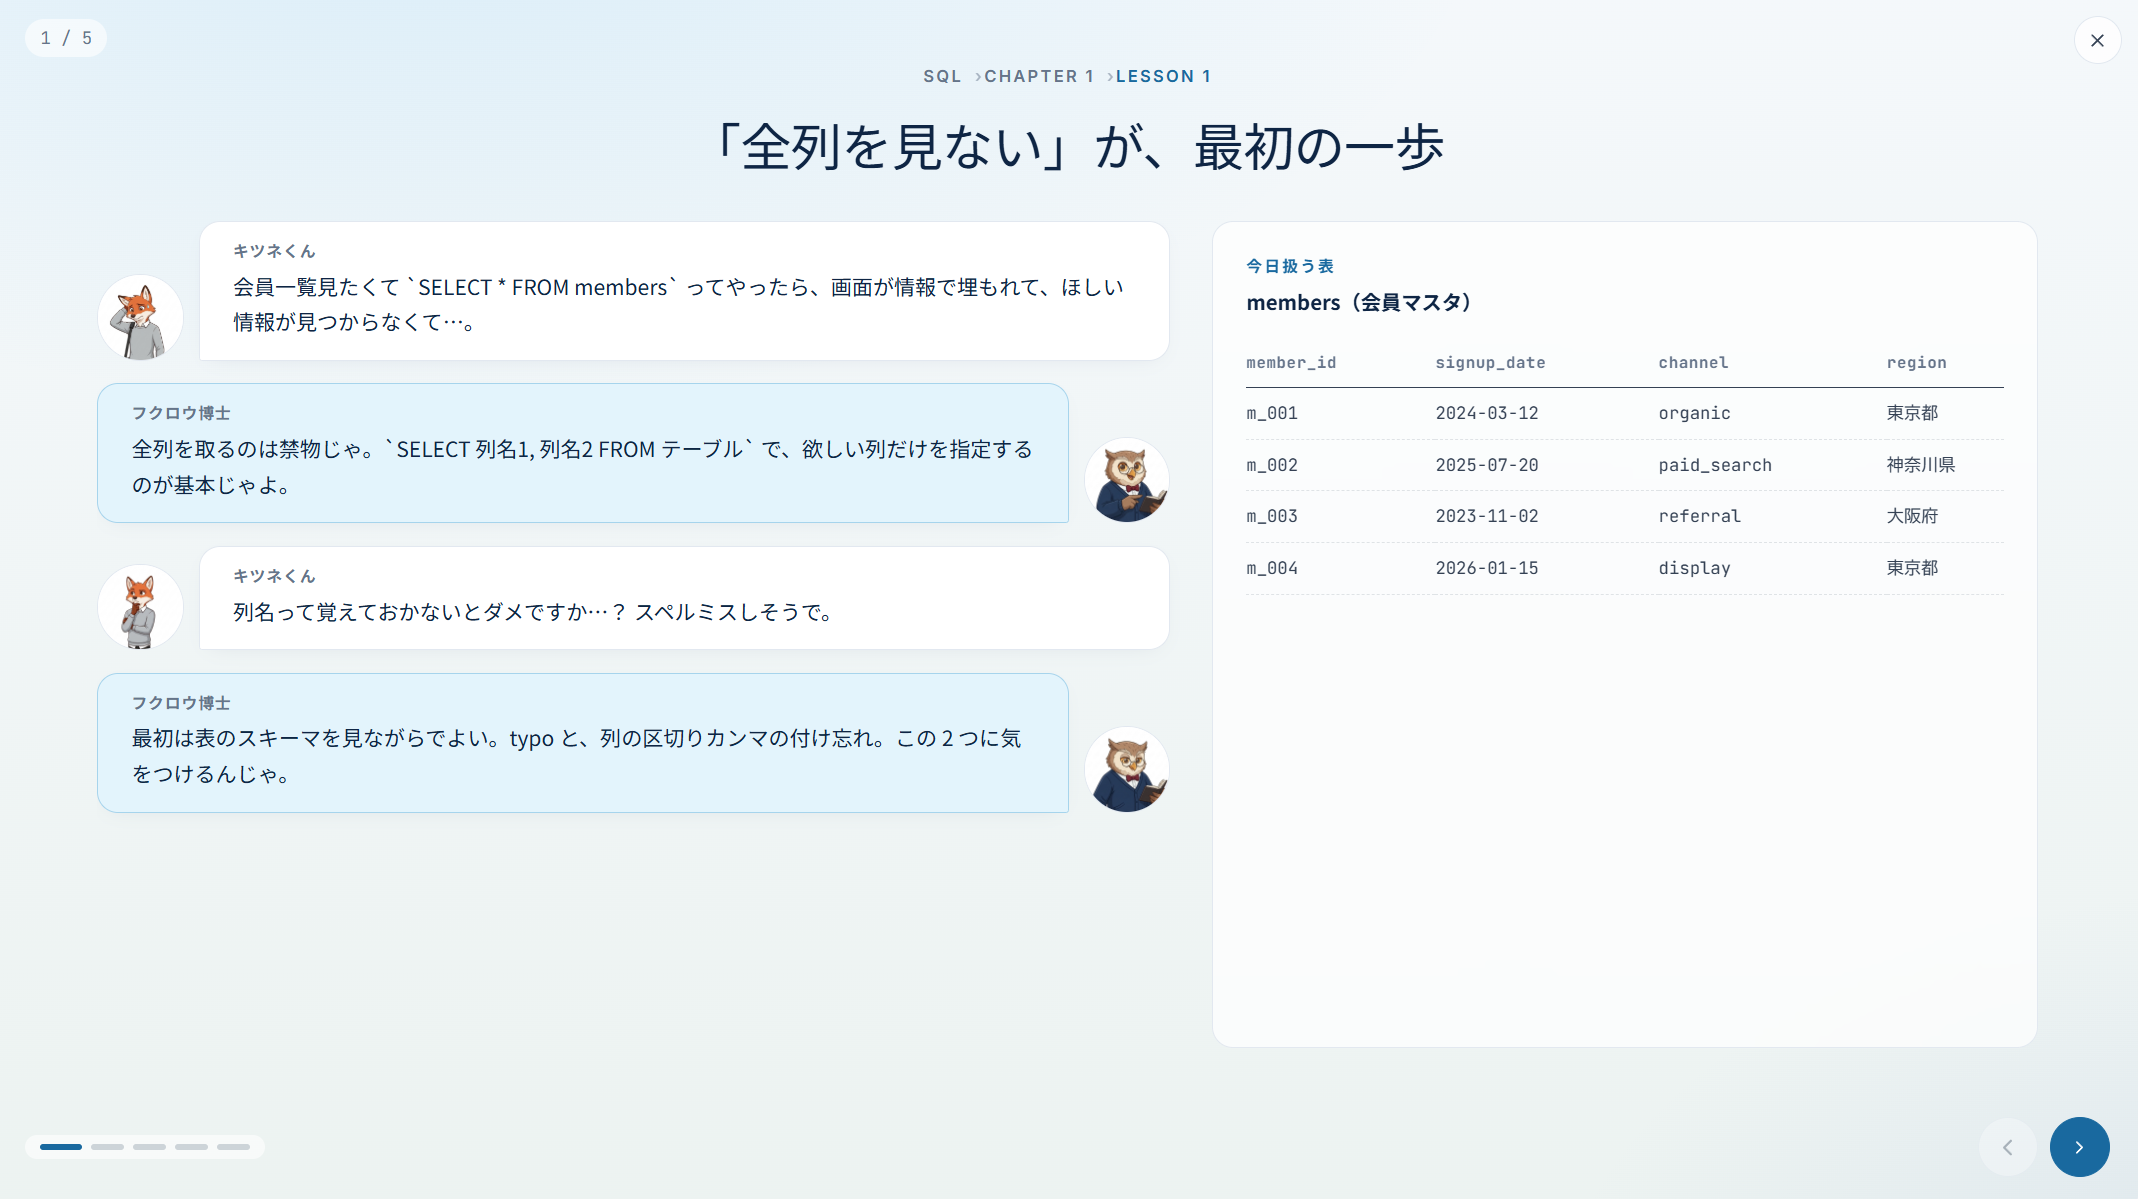Viewport: 2138px width, 1199px height.
Task: Click the region column header
Action: [x=1916, y=363]
